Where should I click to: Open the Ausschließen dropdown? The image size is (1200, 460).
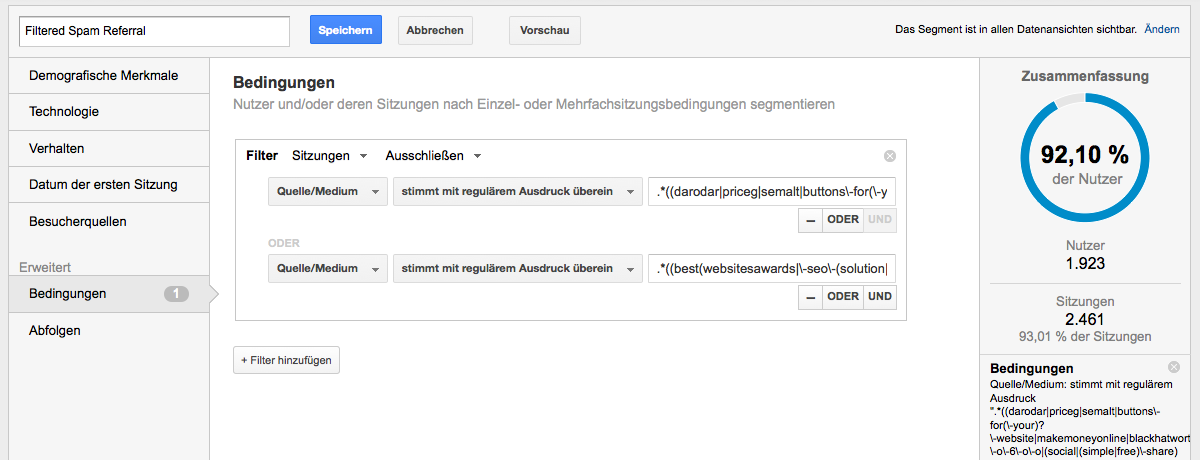coord(433,156)
